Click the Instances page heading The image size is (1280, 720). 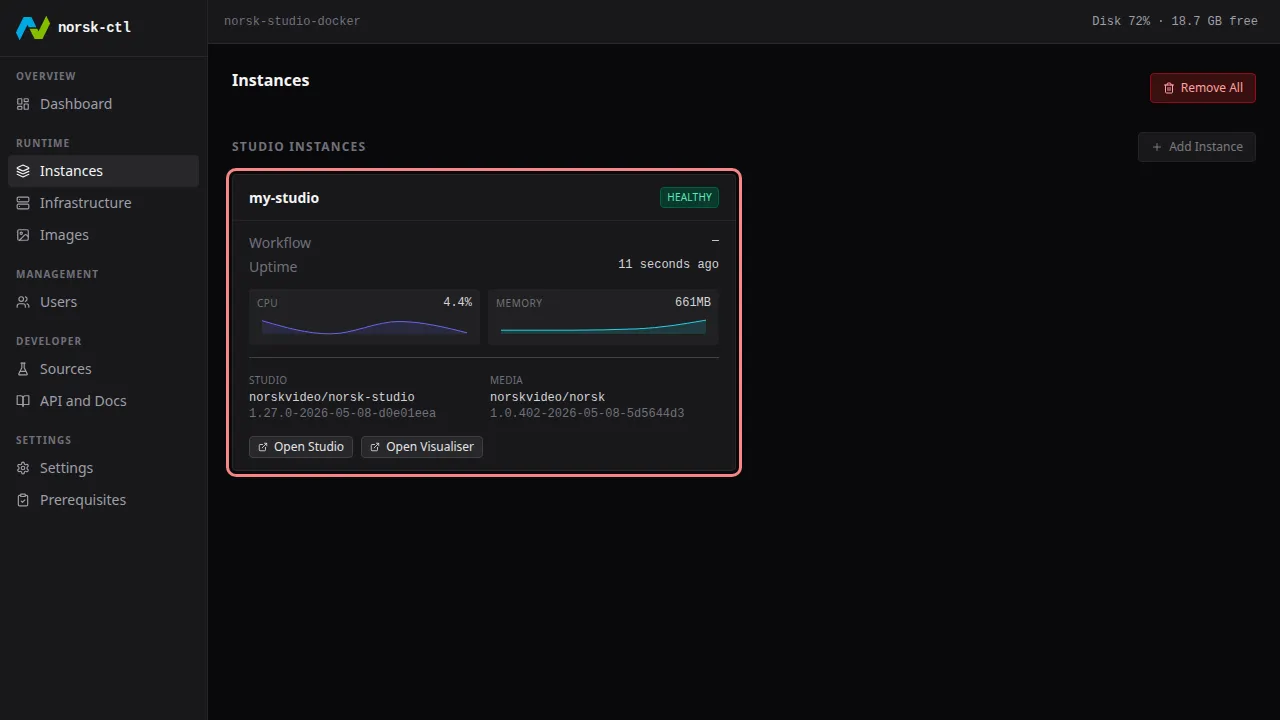pyautogui.click(x=270, y=80)
